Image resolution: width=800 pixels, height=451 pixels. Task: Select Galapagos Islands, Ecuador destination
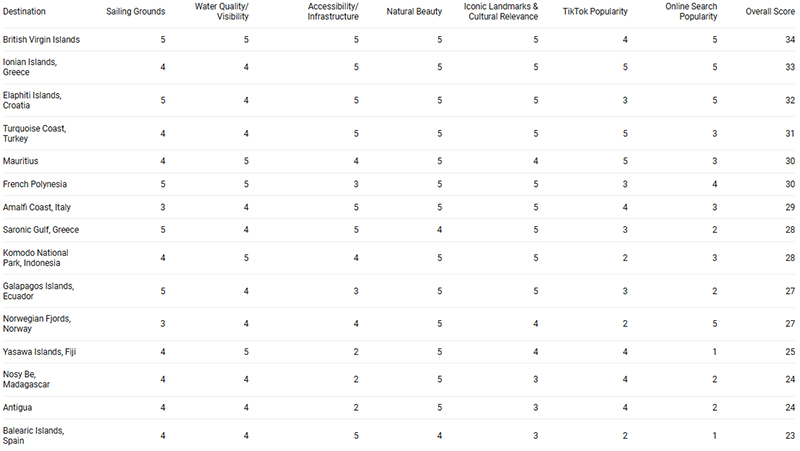38,291
